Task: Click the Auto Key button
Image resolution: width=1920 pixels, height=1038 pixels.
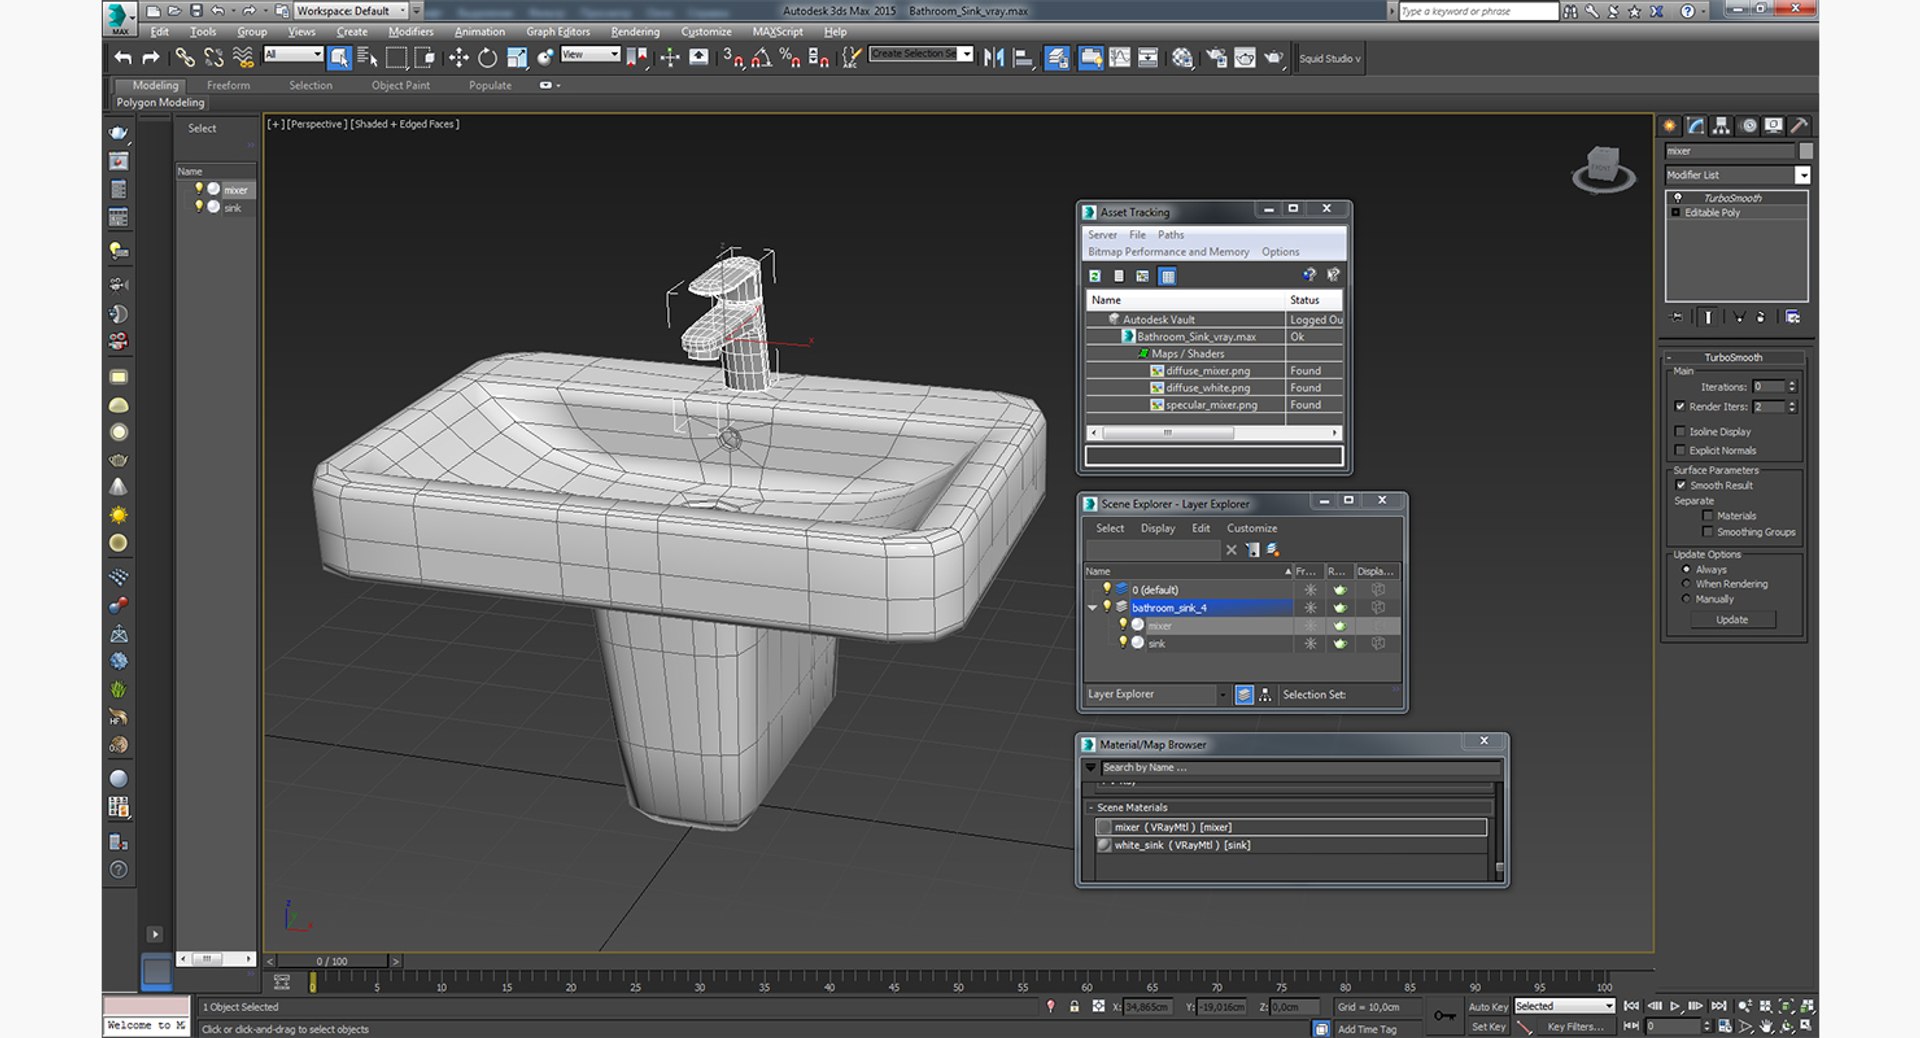Action: (x=1487, y=1007)
